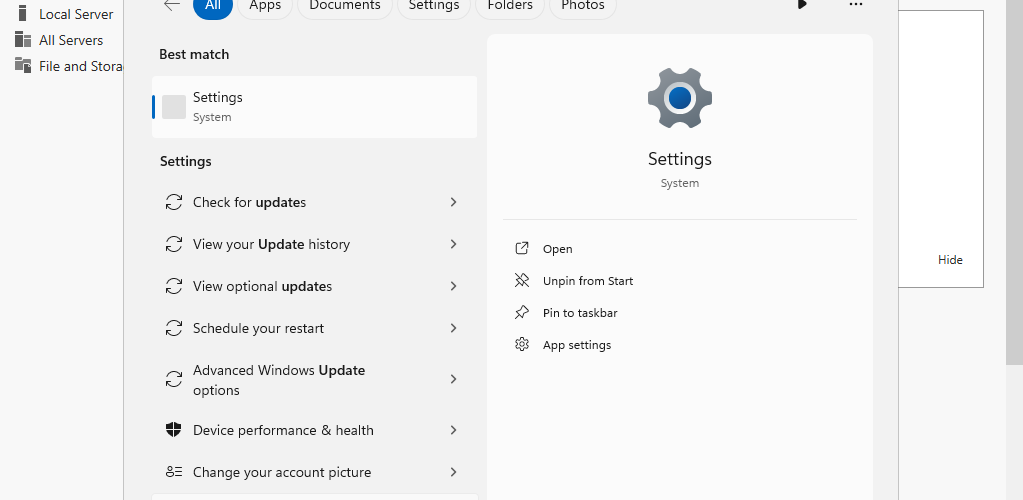Click the large Settings gear icon

pos(680,98)
